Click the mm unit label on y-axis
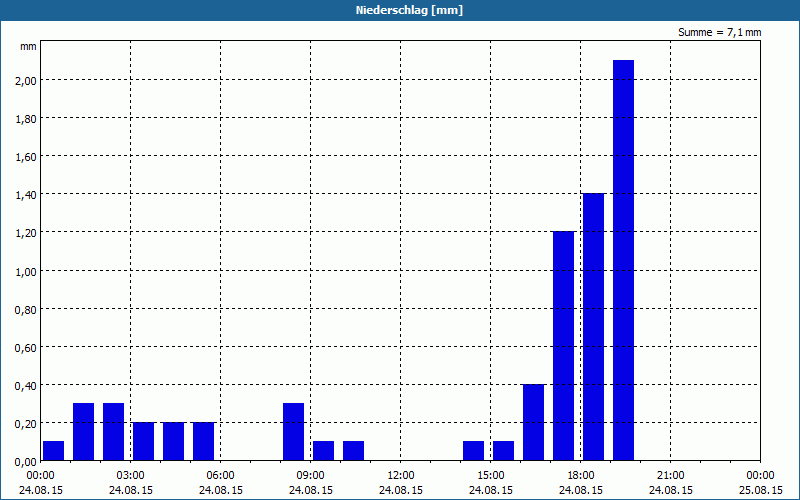The image size is (800, 500). pyautogui.click(x=28, y=46)
